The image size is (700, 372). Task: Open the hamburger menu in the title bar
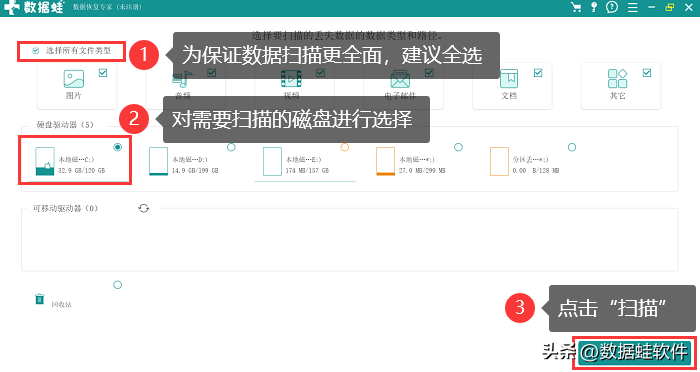click(633, 7)
